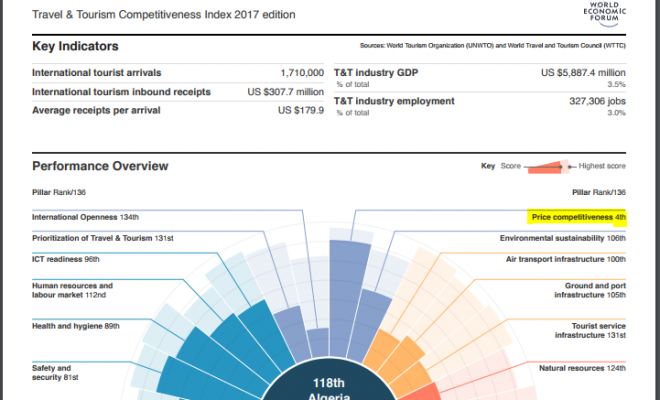Select Prioritization of Travel & Tourism label

click(103, 238)
